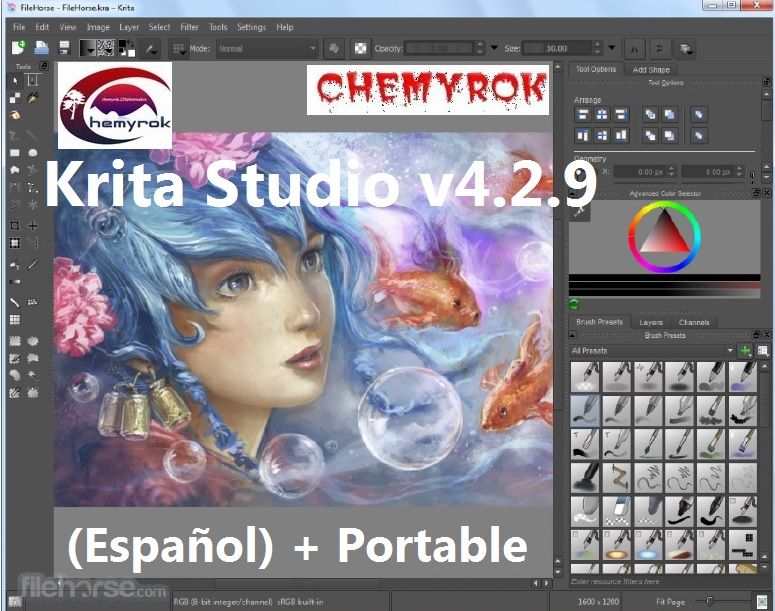The width and height of the screenshot is (775, 611).
Task: Select the Text tool in the toolbox
Action: (33, 80)
